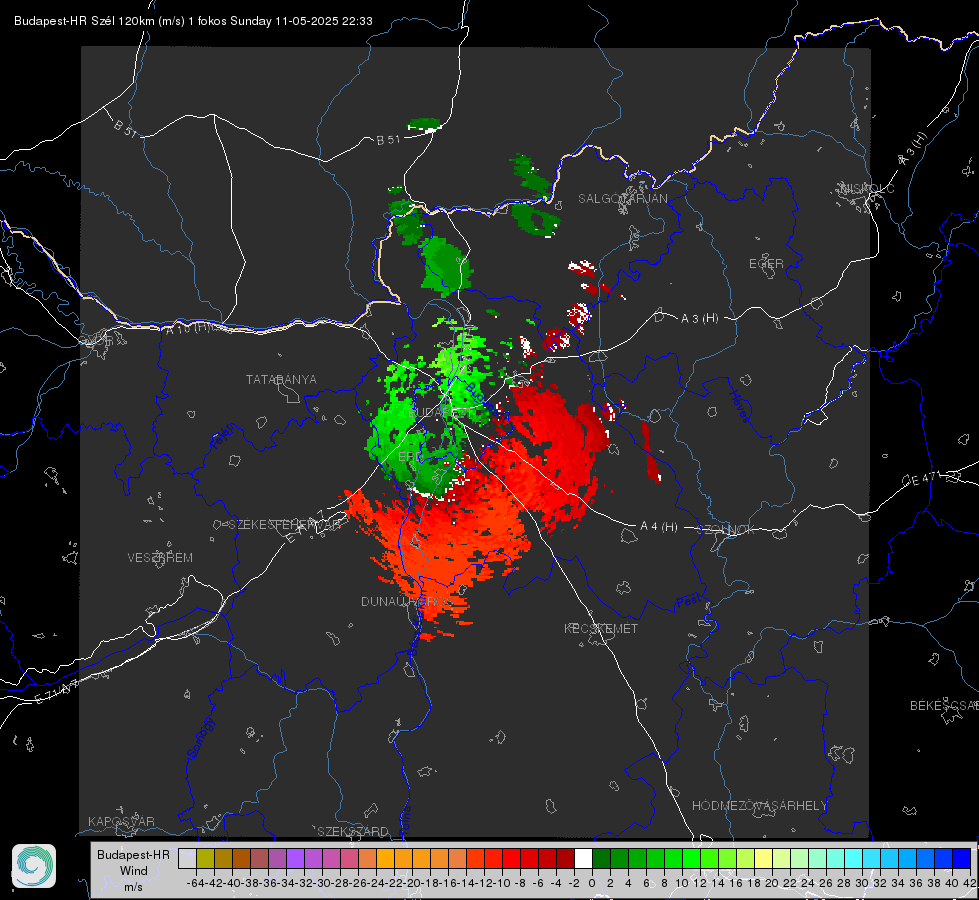
Task: Select the DUNAÚJVÁROS city label
Action: [x=407, y=601]
